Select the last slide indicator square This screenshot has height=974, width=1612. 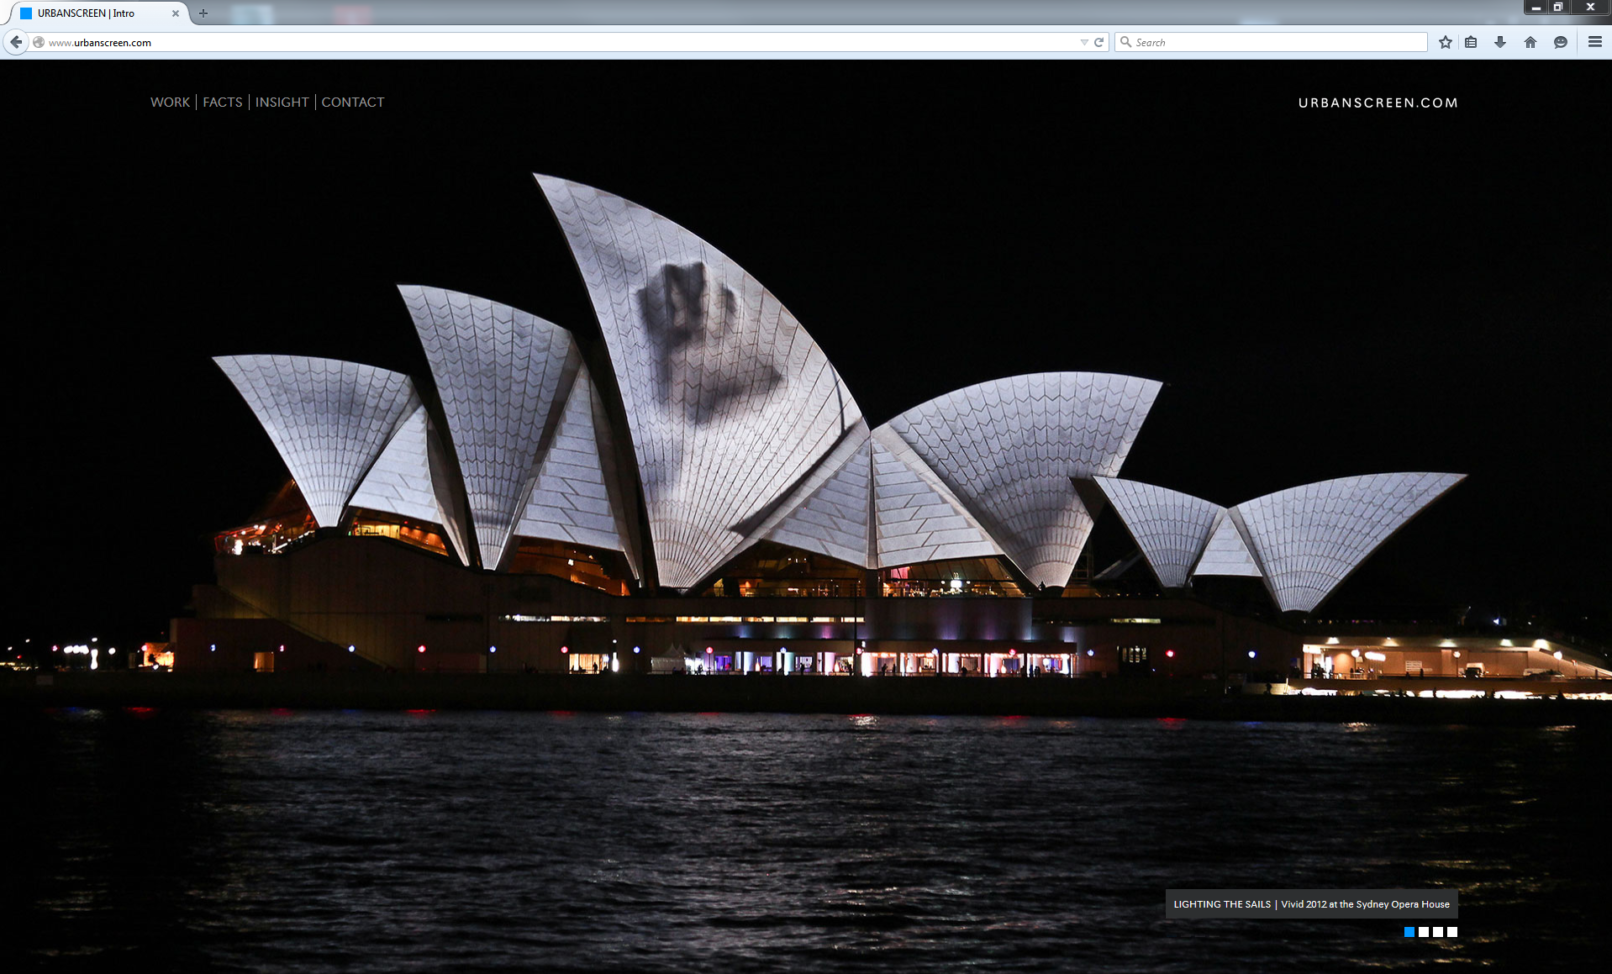[1452, 932]
